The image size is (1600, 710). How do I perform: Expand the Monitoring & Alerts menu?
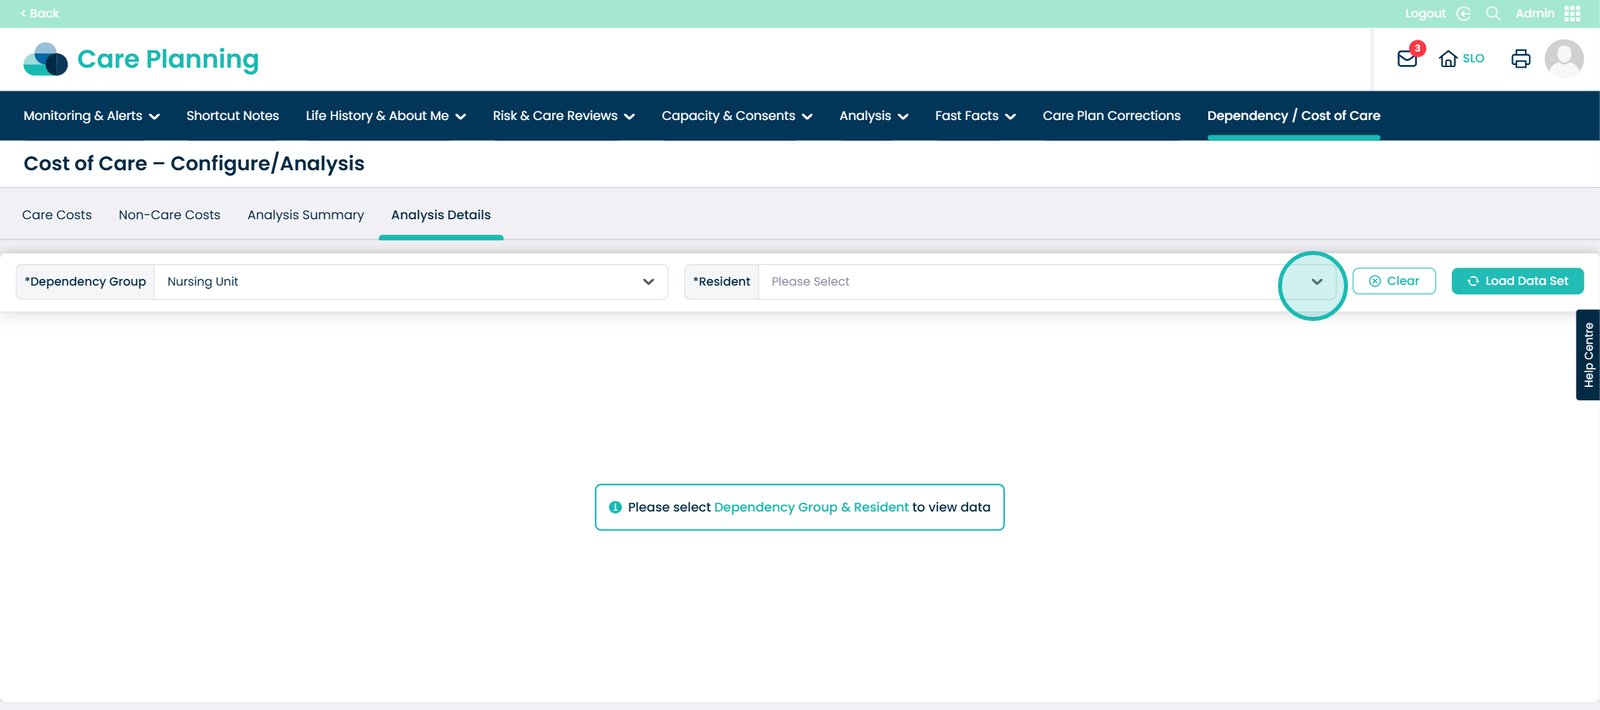[91, 116]
